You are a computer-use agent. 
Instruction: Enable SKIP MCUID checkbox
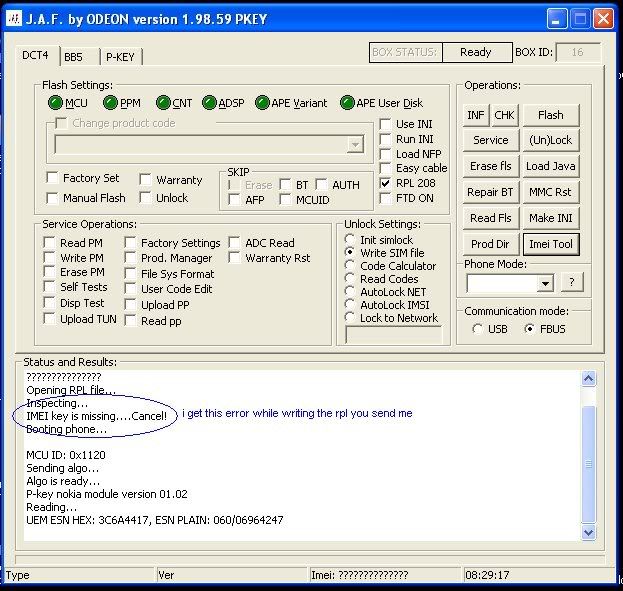point(285,200)
